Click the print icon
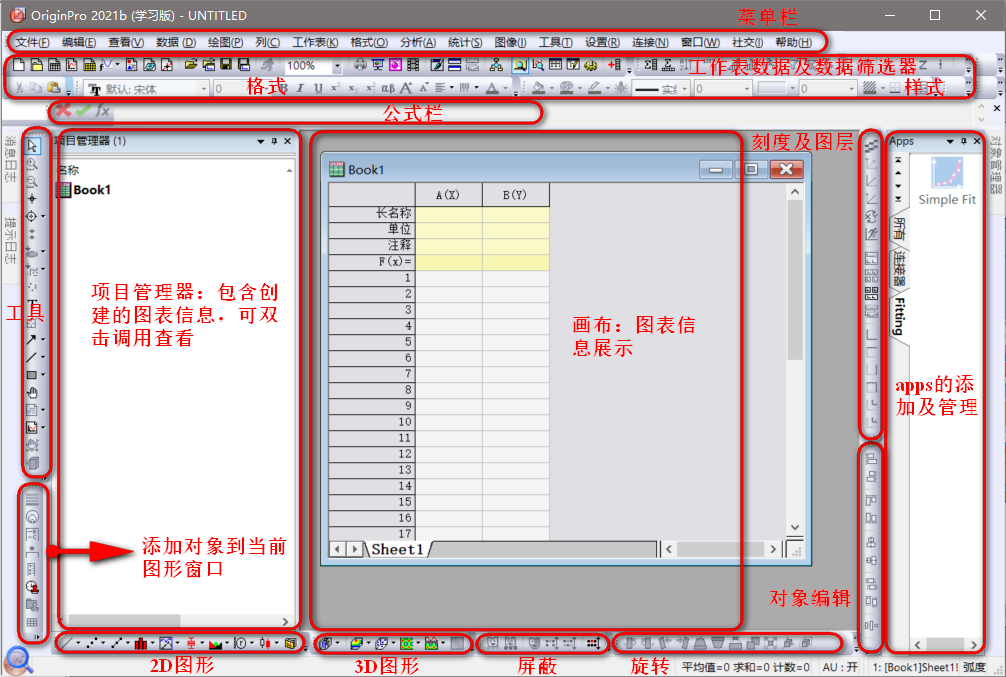The width and height of the screenshot is (1006, 677). [361, 65]
